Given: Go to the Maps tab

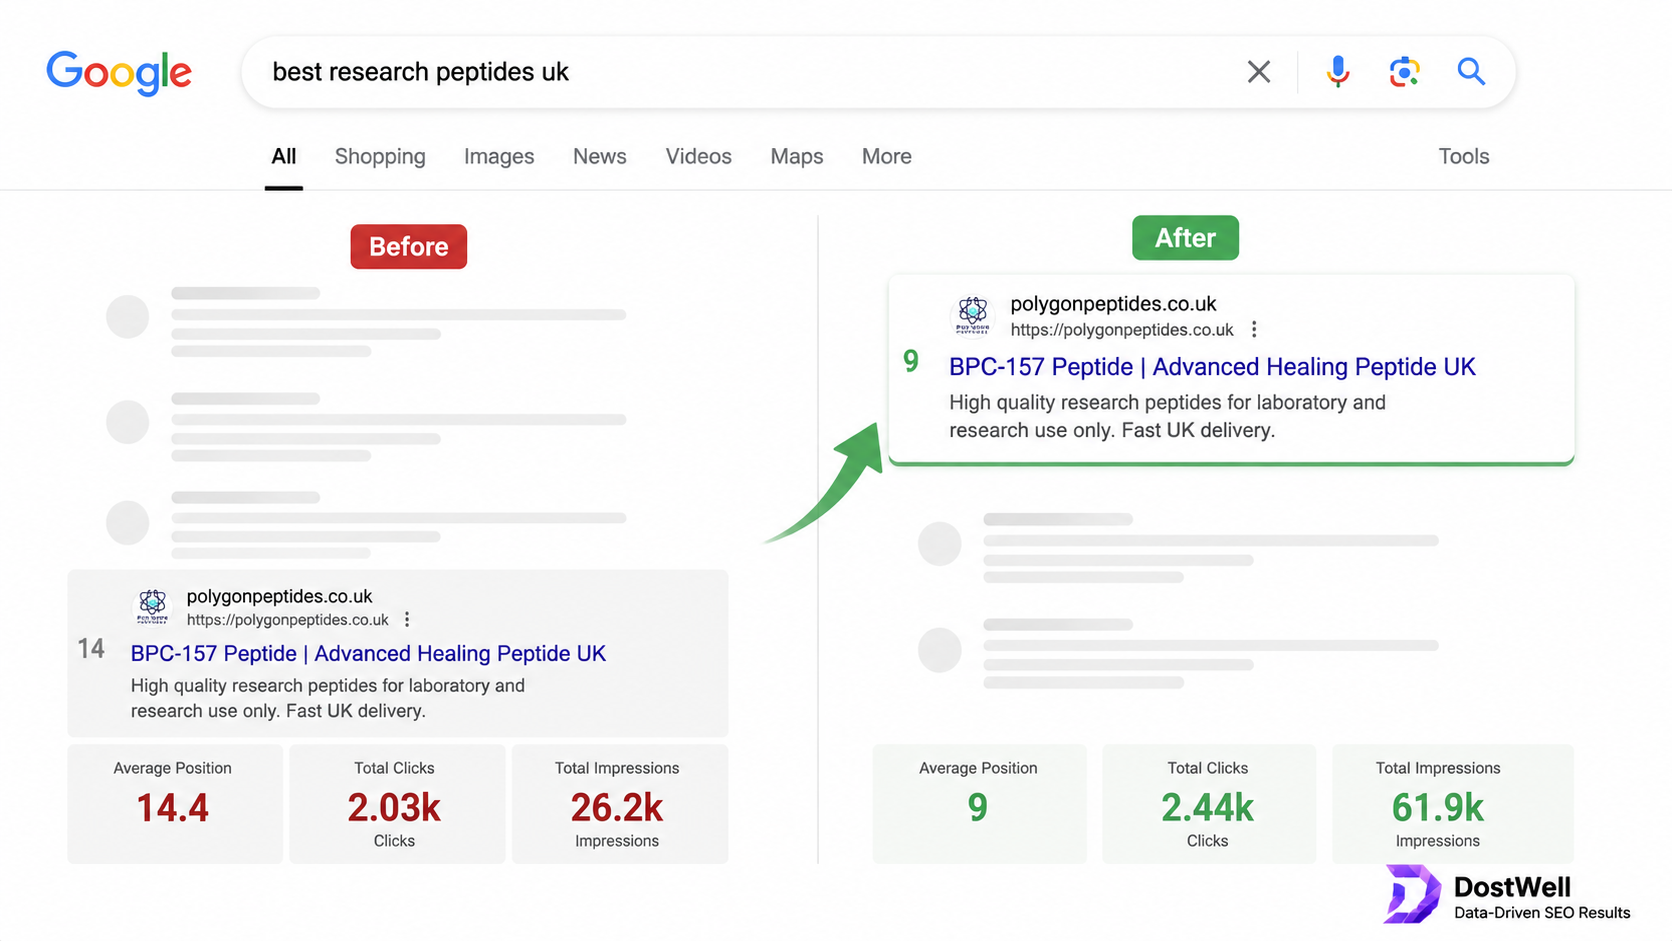Looking at the screenshot, I should [x=797, y=157].
